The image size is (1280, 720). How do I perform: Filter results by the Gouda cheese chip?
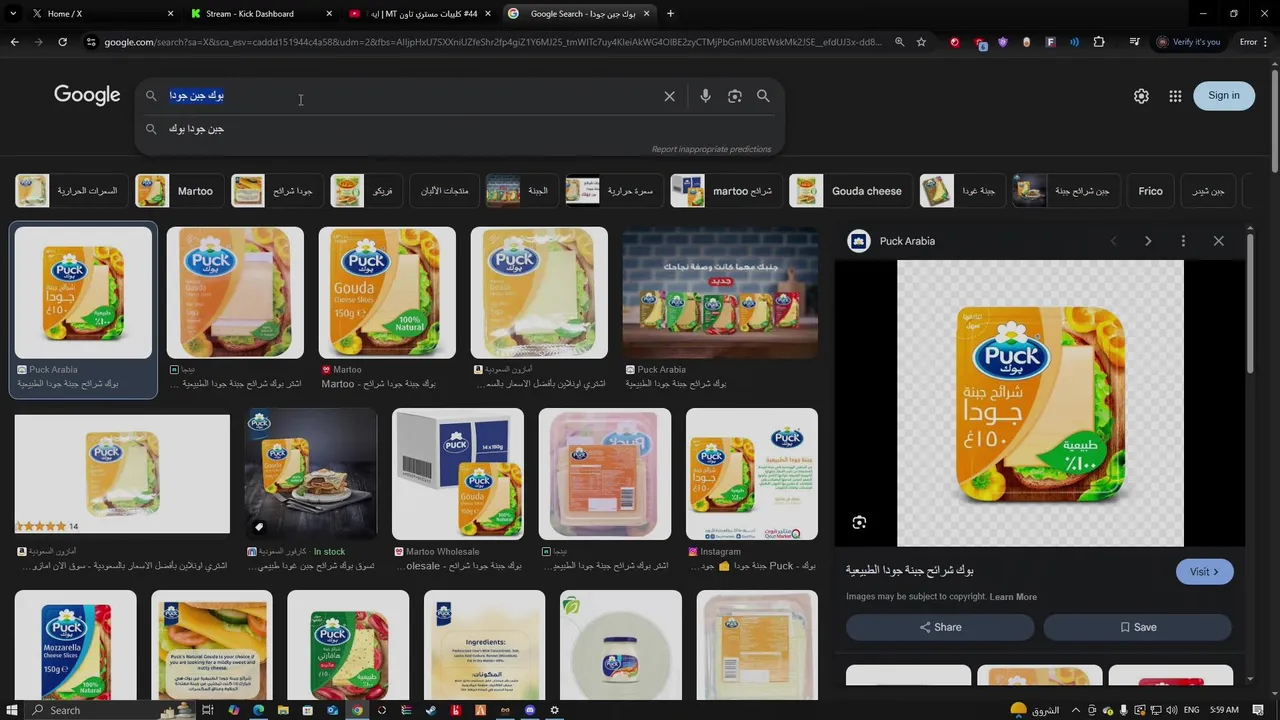click(851, 191)
